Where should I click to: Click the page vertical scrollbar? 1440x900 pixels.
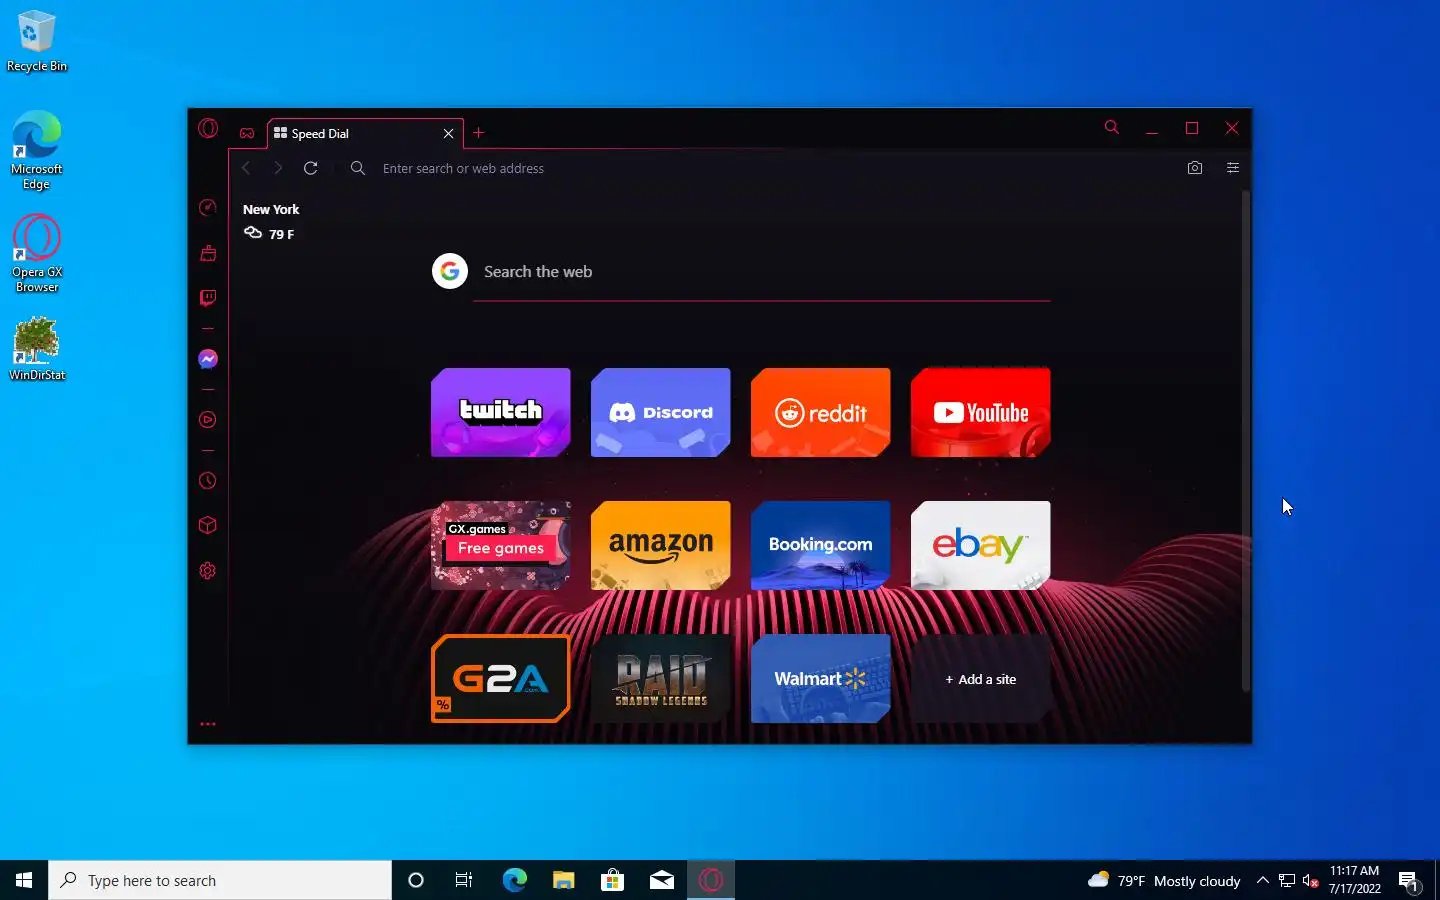click(x=1246, y=440)
